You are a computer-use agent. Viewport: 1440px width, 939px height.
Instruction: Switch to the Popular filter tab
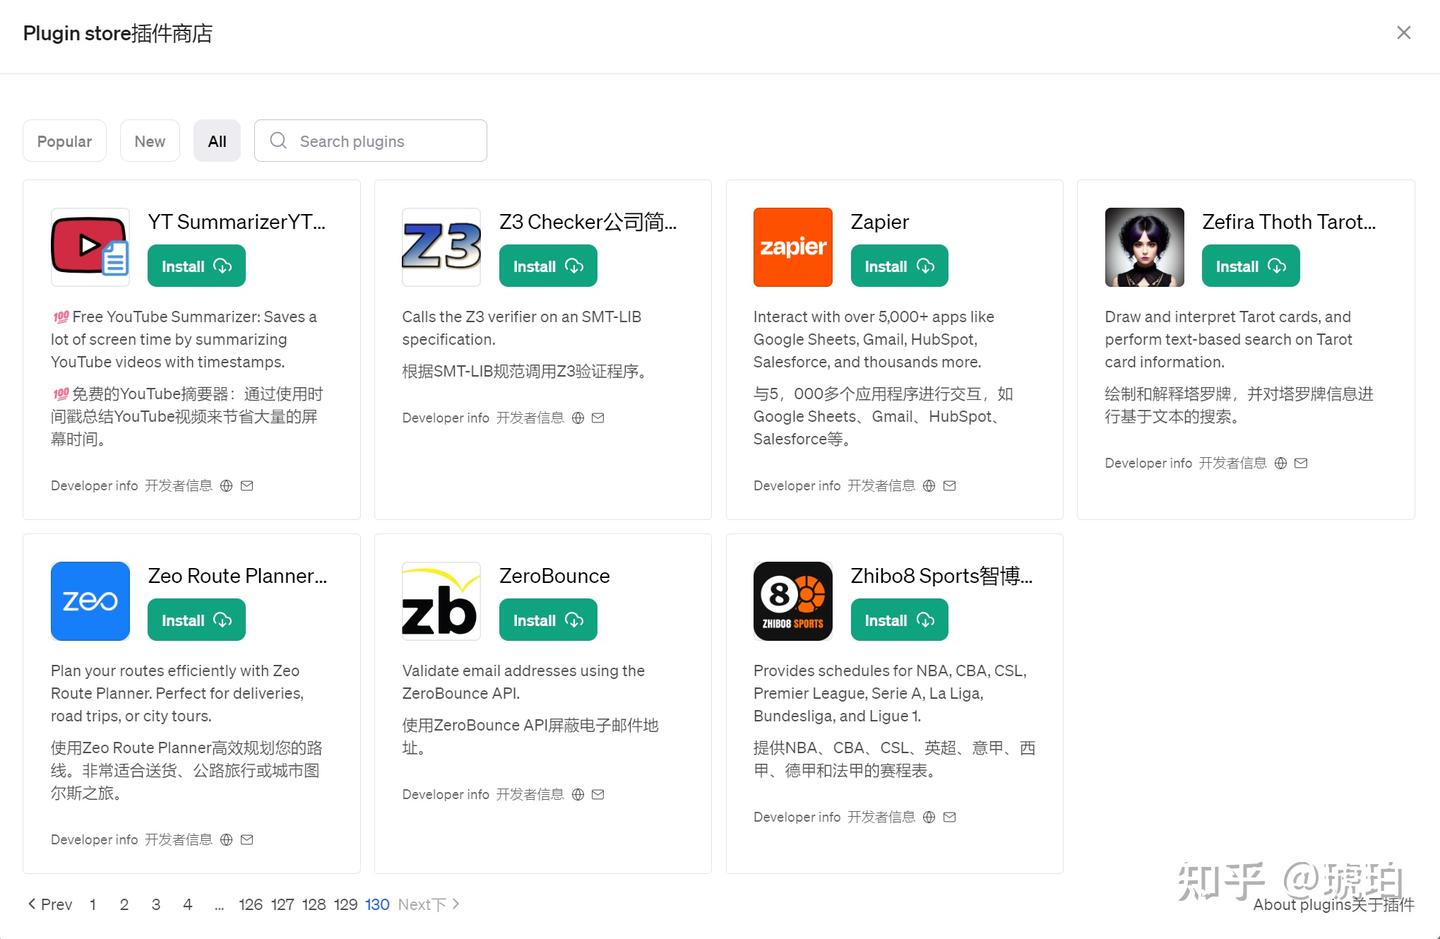click(x=64, y=141)
